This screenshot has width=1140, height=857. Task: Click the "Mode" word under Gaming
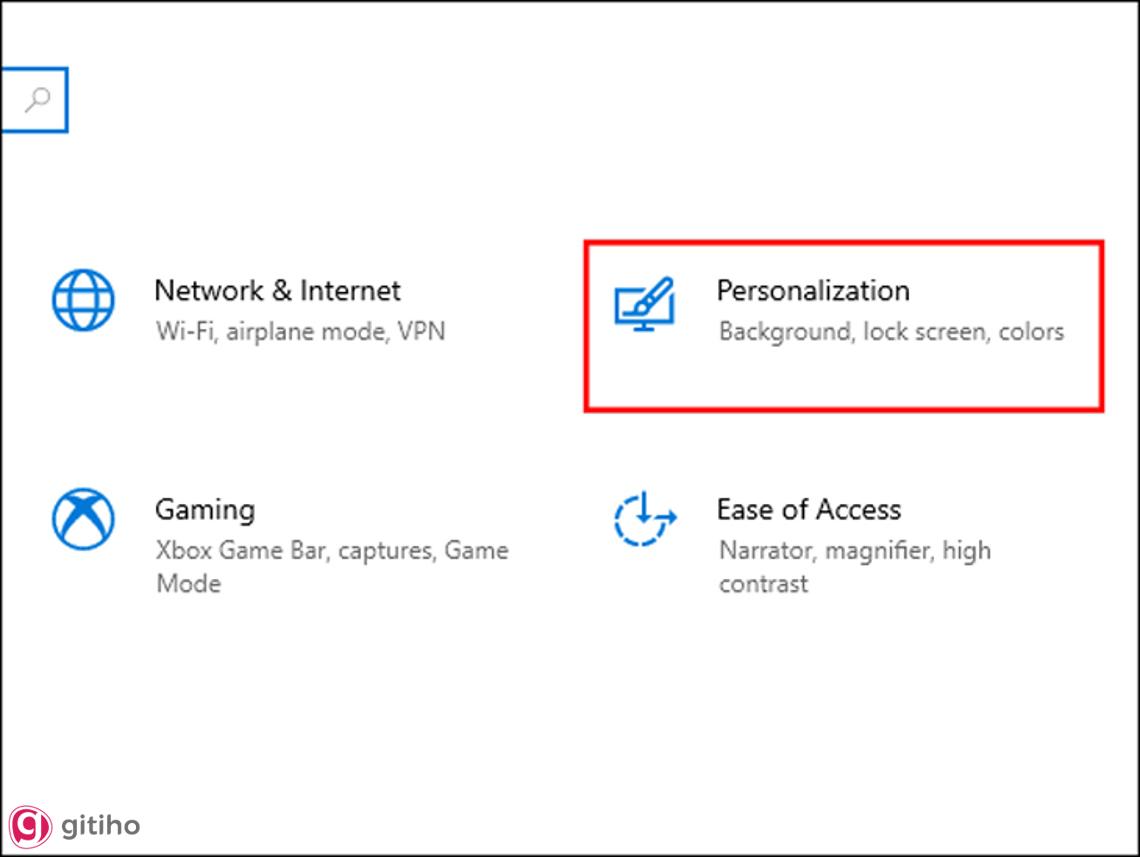tap(187, 583)
